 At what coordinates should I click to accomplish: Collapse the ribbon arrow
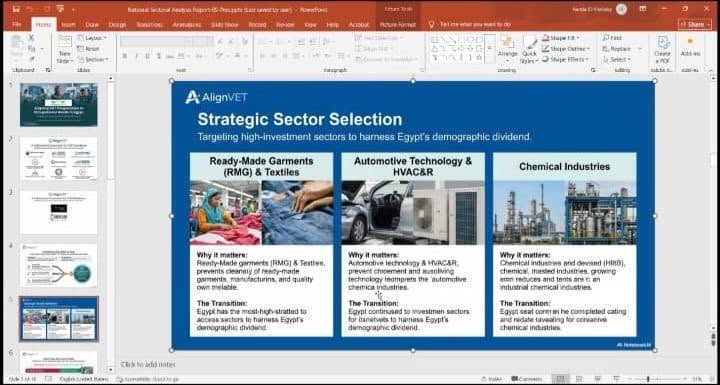click(711, 70)
